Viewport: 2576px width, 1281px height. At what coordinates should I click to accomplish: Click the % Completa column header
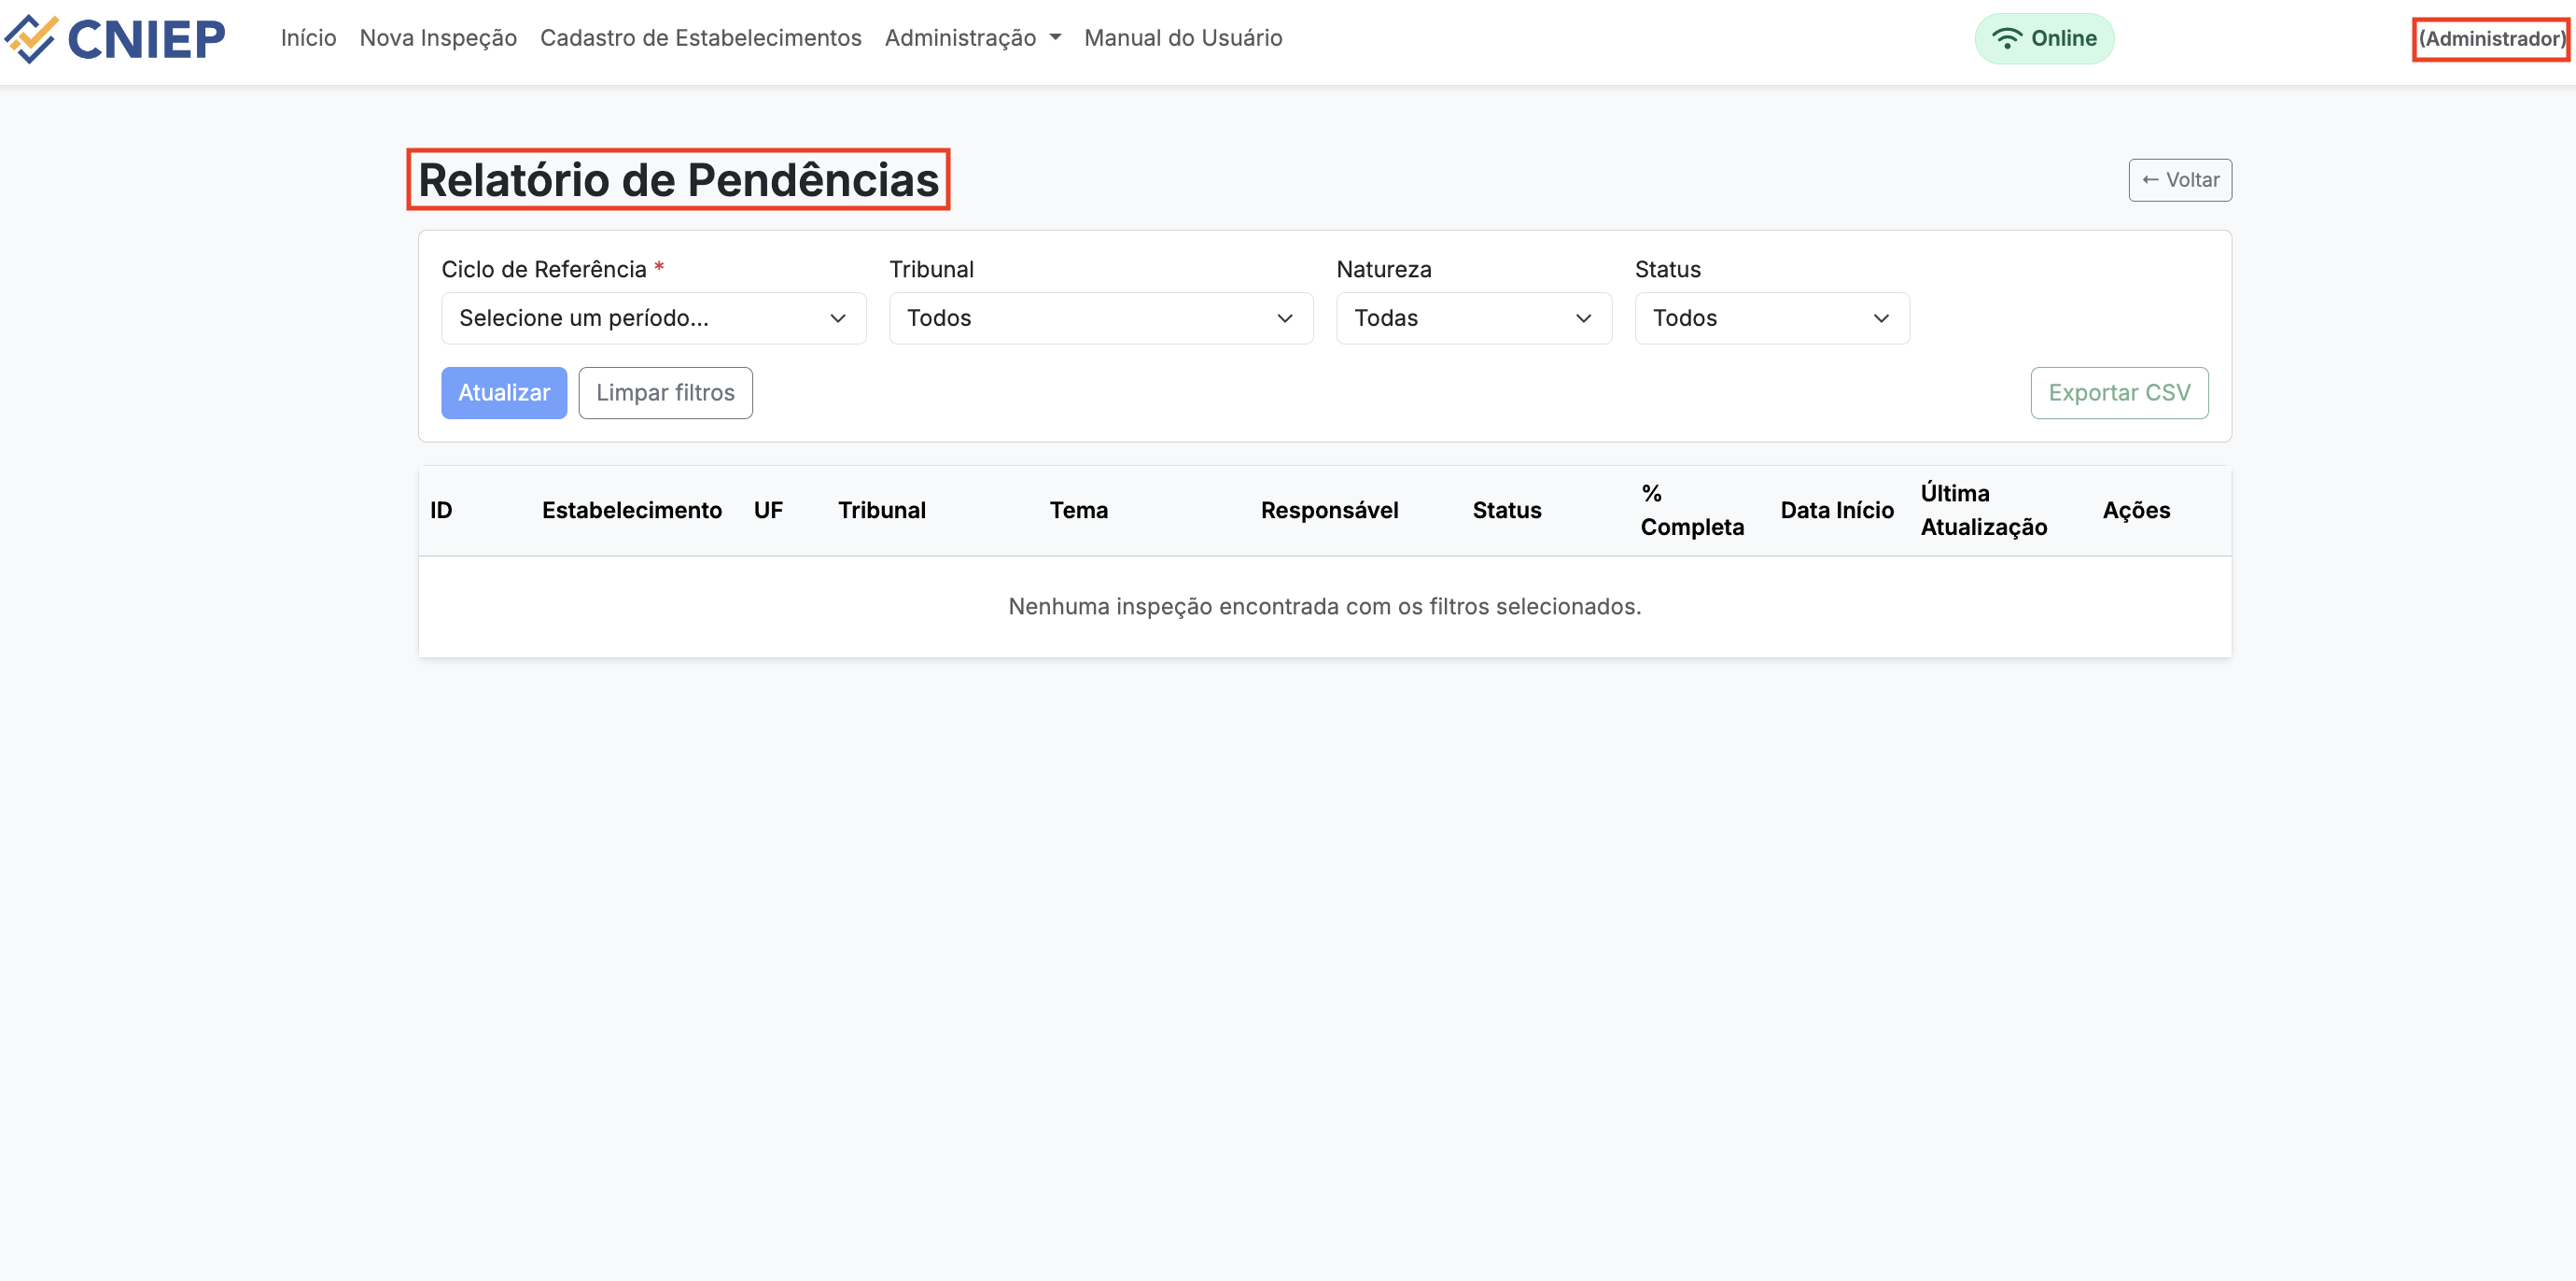pos(1691,510)
